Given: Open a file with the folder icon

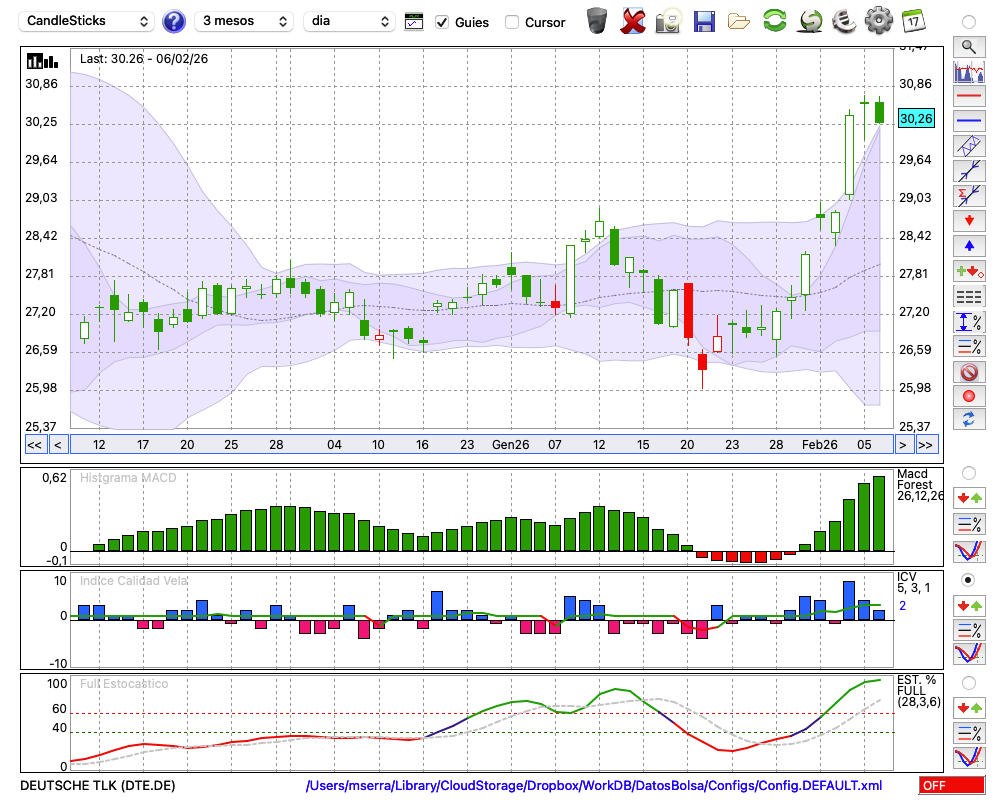Looking at the screenshot, I should pyautogui.click(x=739, y=22).
